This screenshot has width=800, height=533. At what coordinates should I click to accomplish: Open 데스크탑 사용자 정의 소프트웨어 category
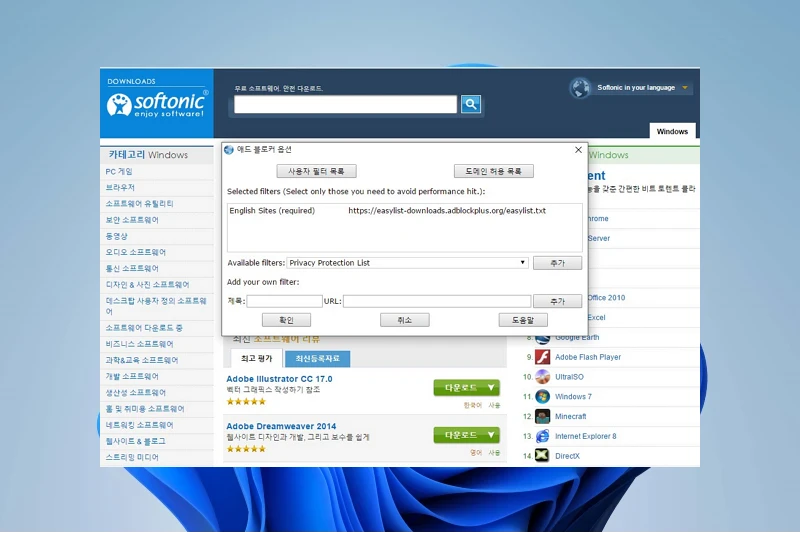[x=156, y=306]
